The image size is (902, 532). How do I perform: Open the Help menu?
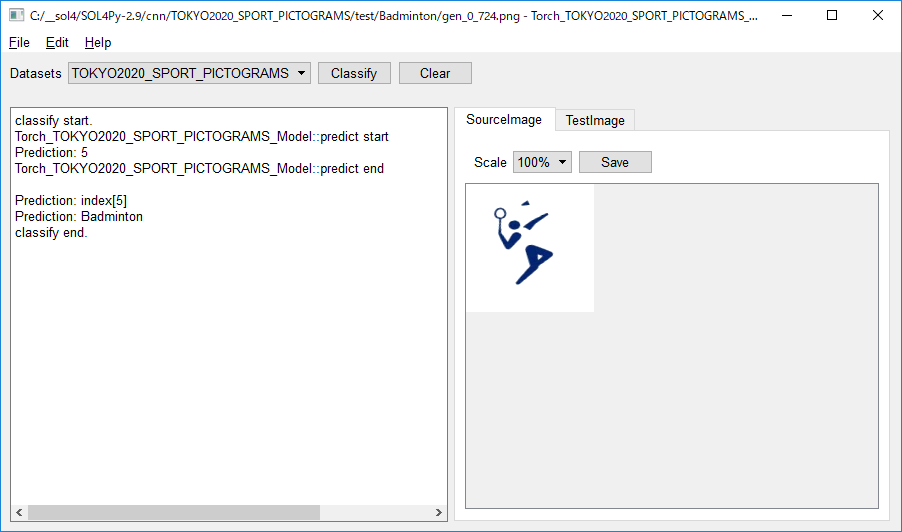coord(98,43)
